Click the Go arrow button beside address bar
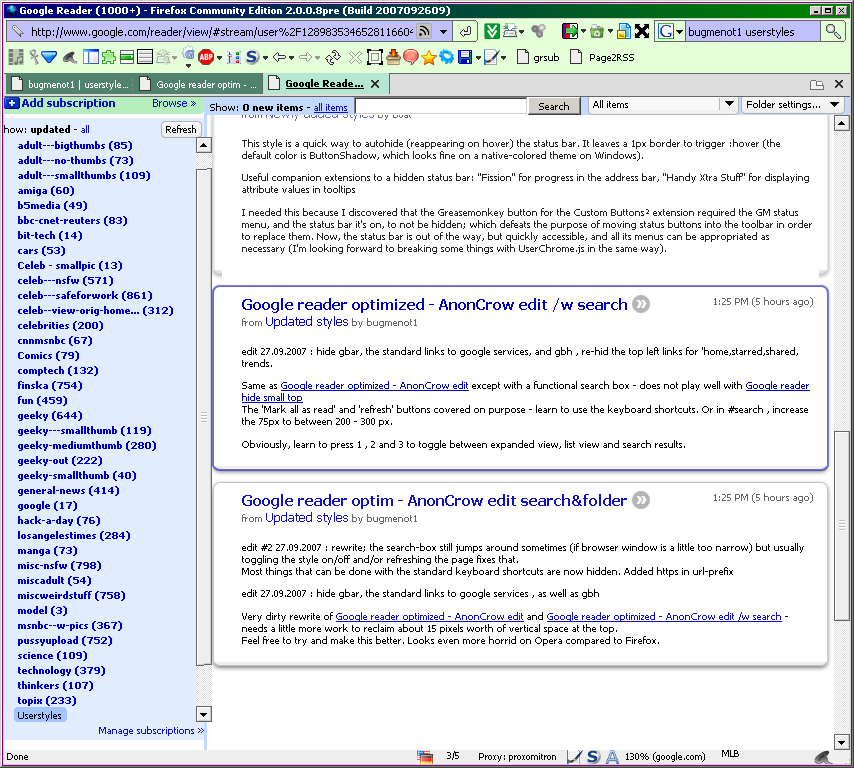Image resolution: width=854 pixels, height=768 pixels. coord(466,32)
